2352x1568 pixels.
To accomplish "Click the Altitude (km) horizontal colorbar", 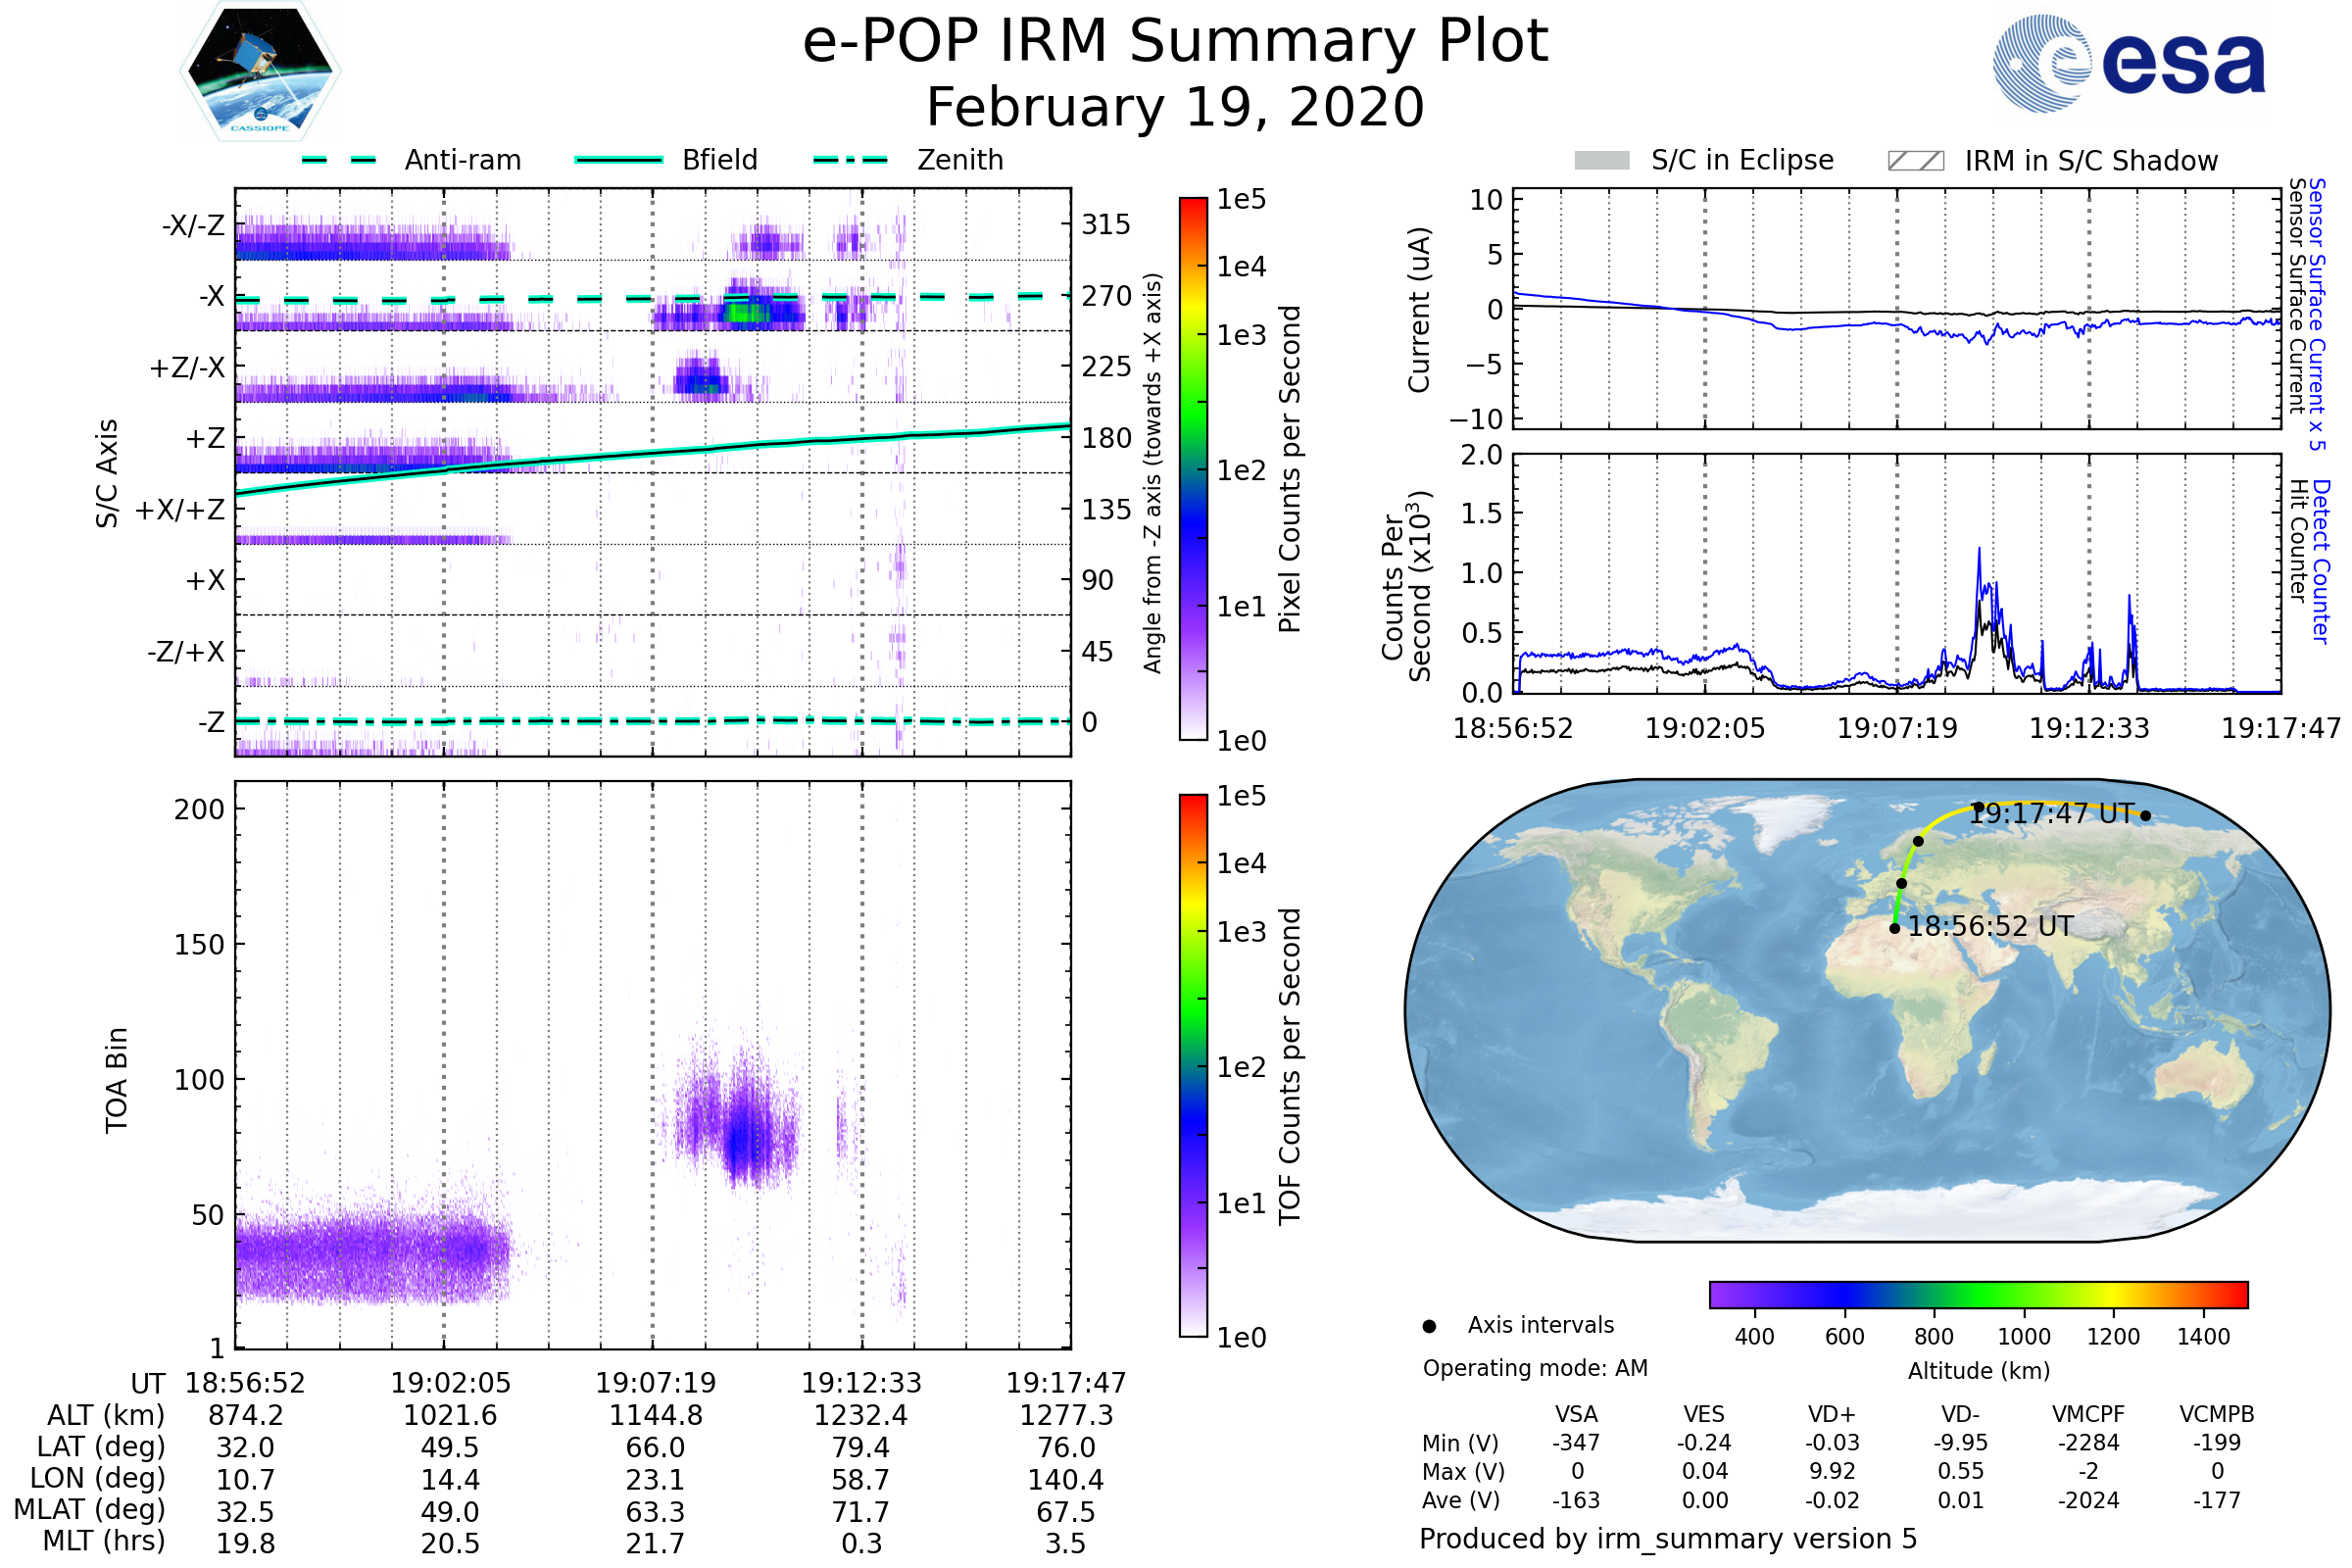I will tap(1979, 1295).
